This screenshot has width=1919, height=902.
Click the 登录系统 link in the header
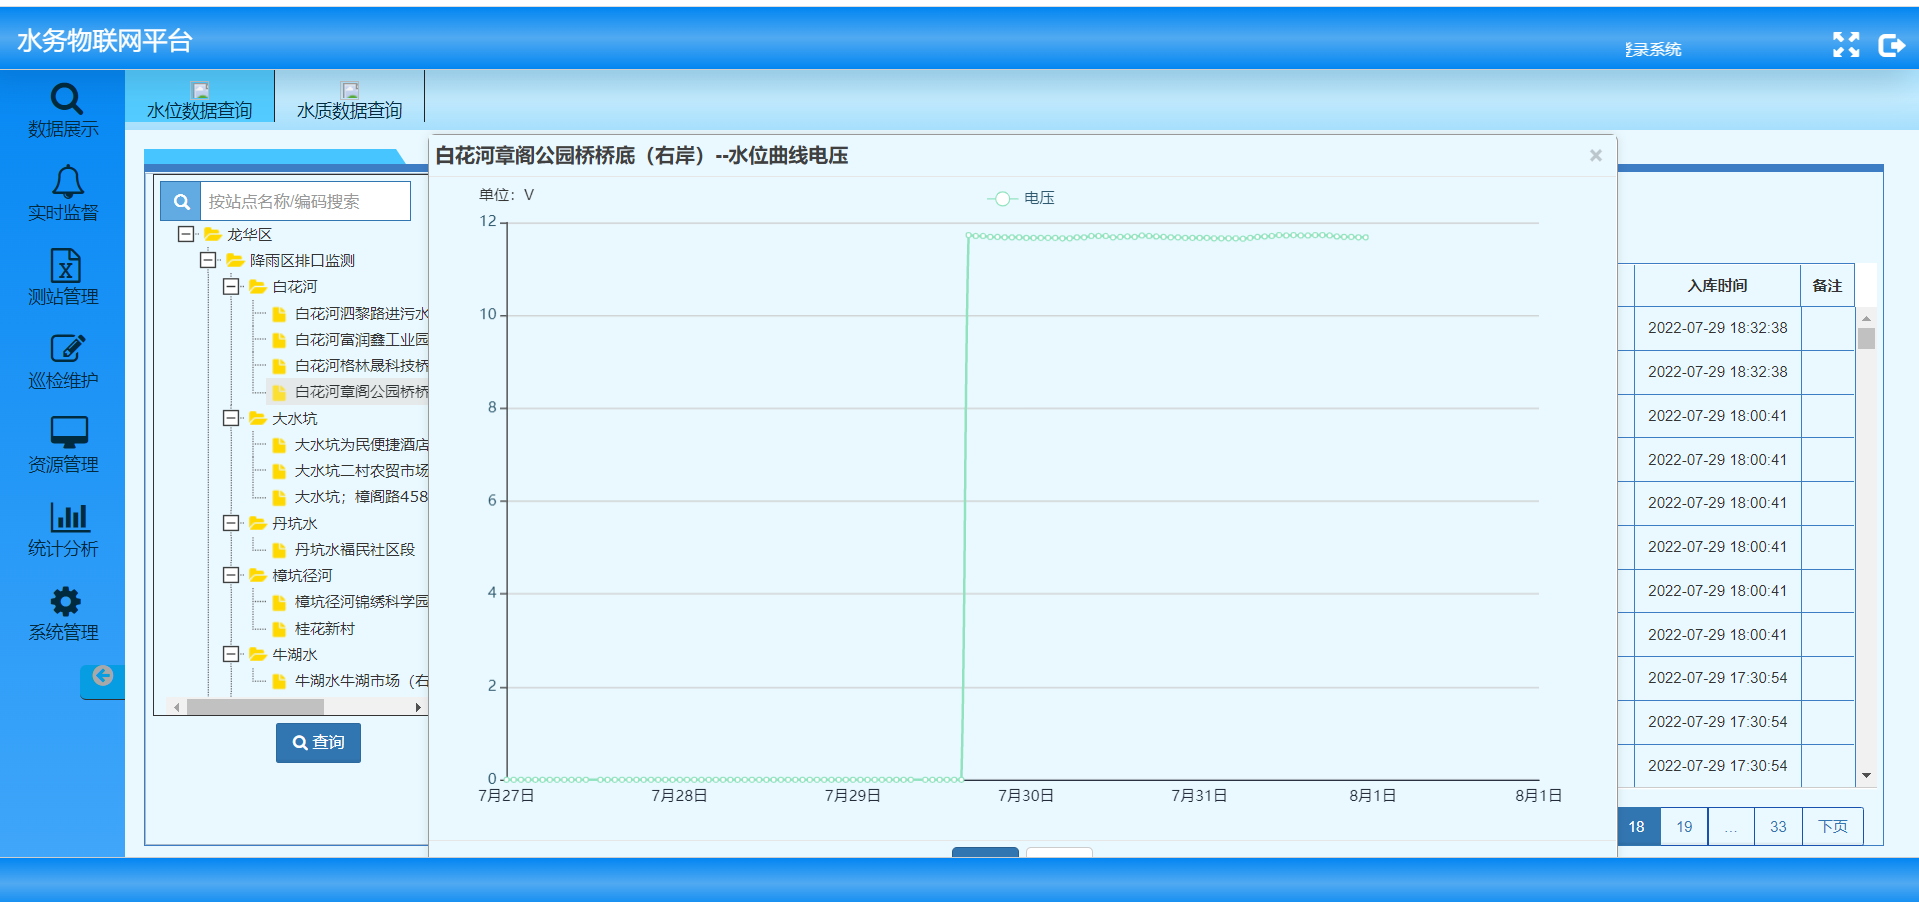[x=1653, y=49]
